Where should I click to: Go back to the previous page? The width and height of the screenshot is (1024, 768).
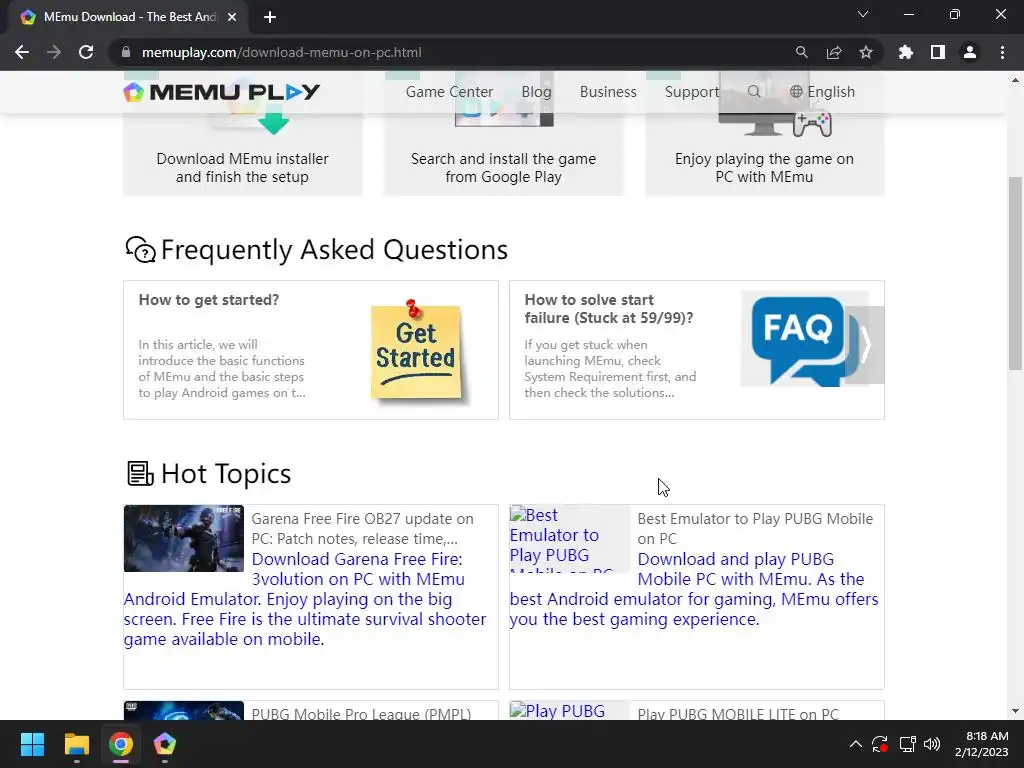22,52
